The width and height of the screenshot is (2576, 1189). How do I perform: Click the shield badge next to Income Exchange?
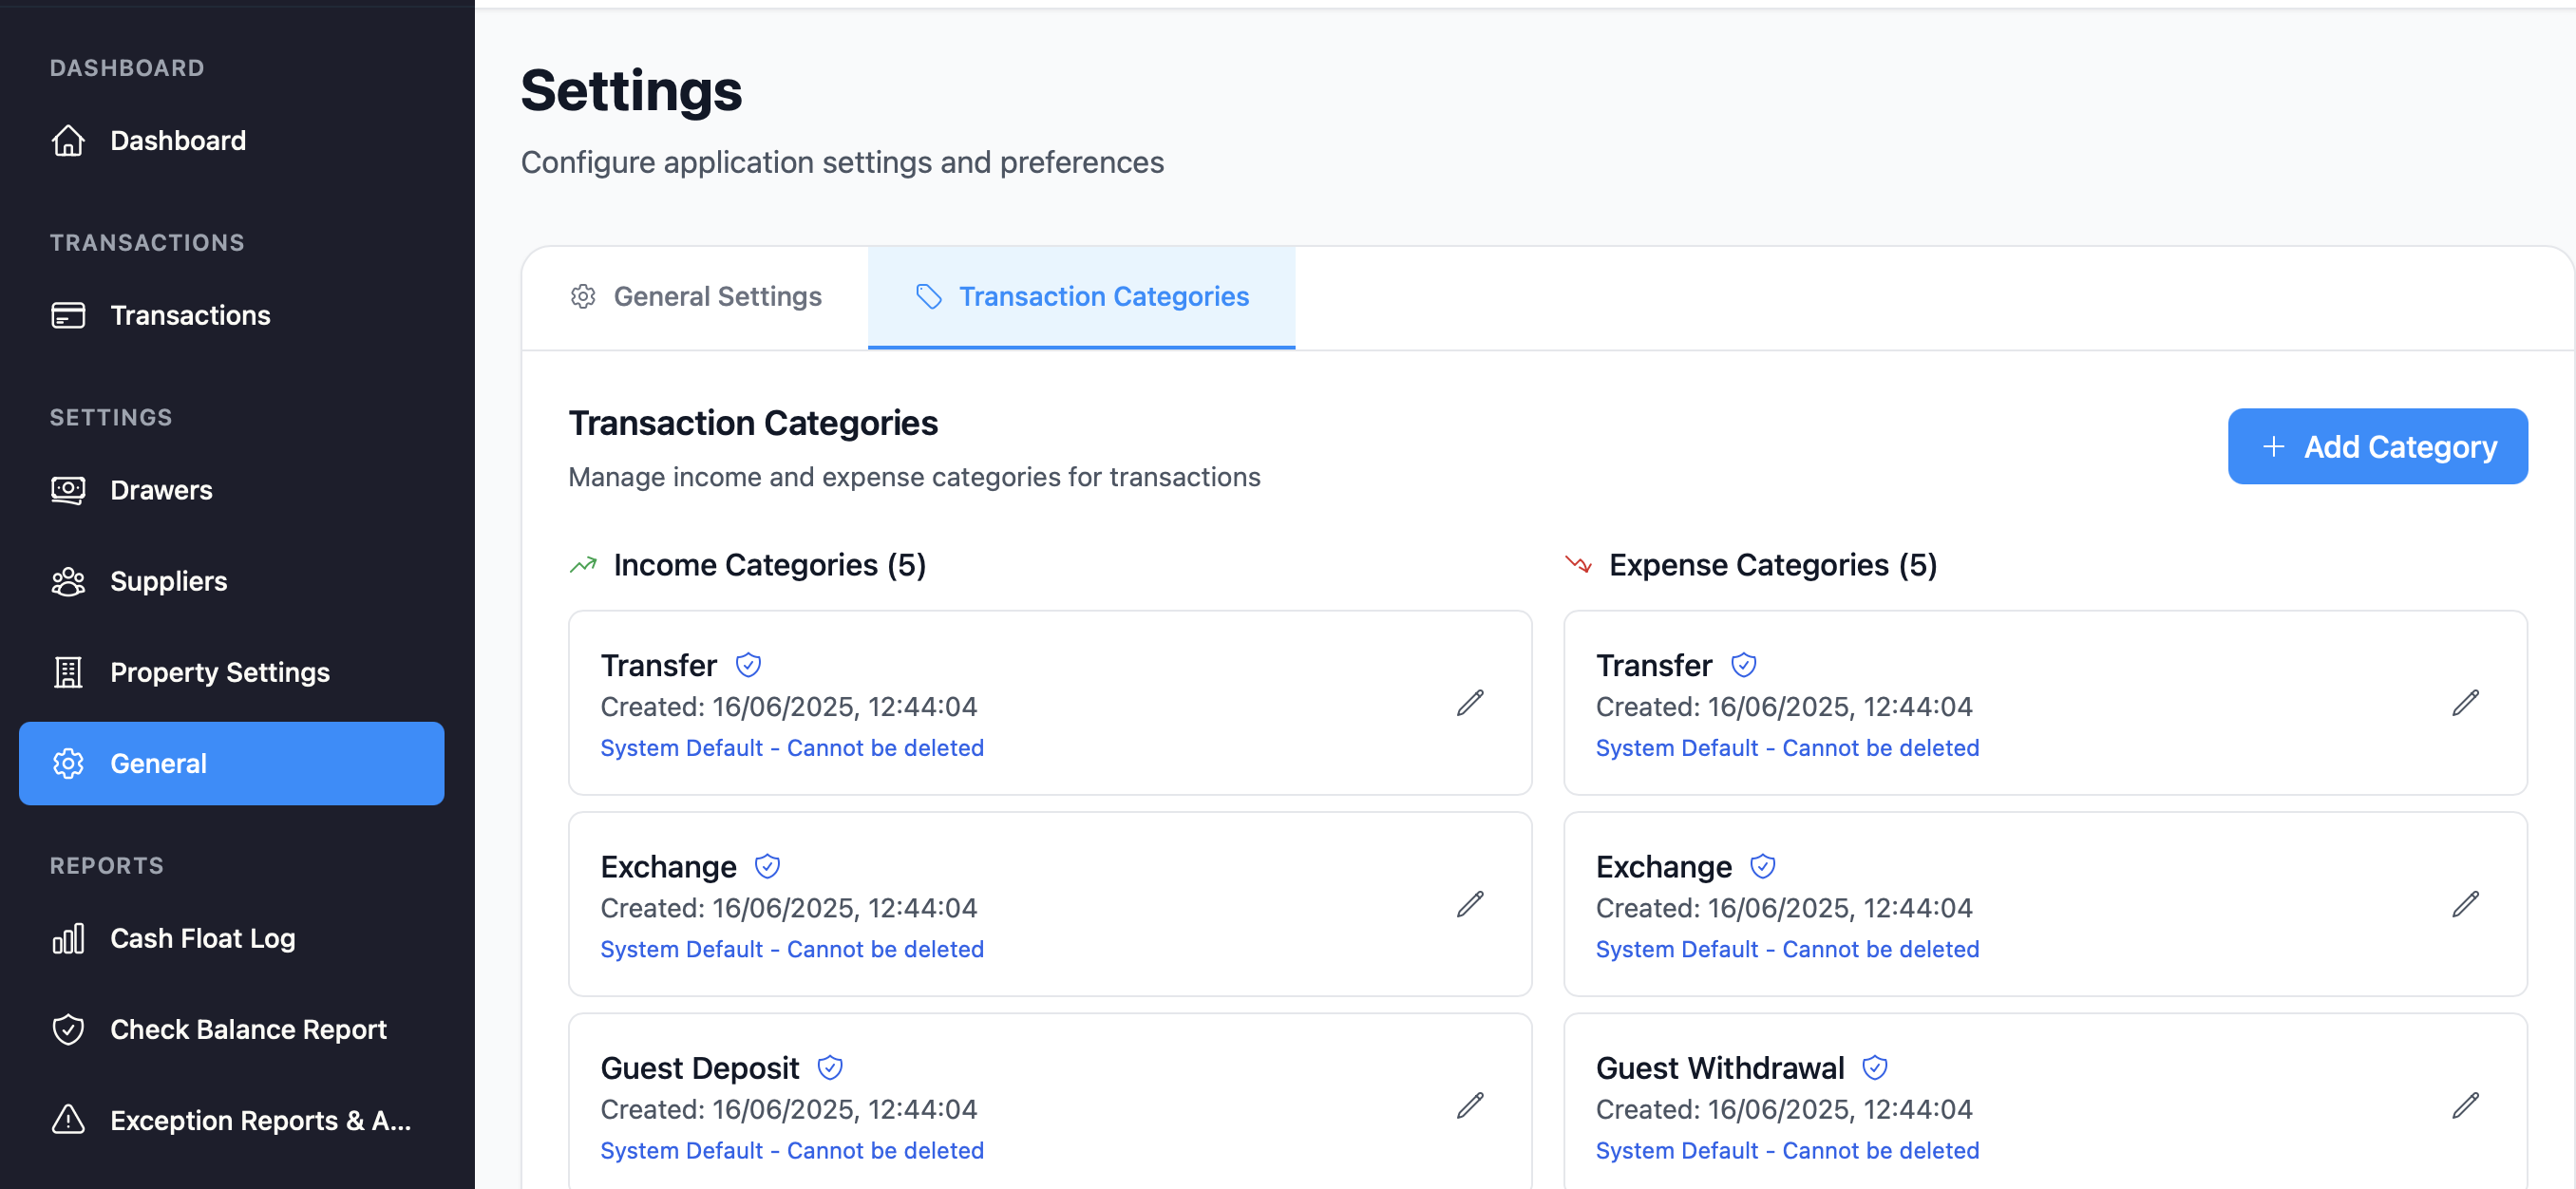click(766, 866)
